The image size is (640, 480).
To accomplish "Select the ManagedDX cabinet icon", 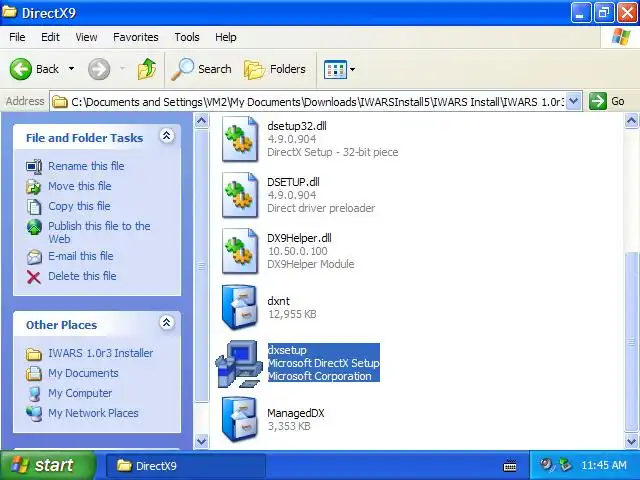I will click(x=240, y=419).
